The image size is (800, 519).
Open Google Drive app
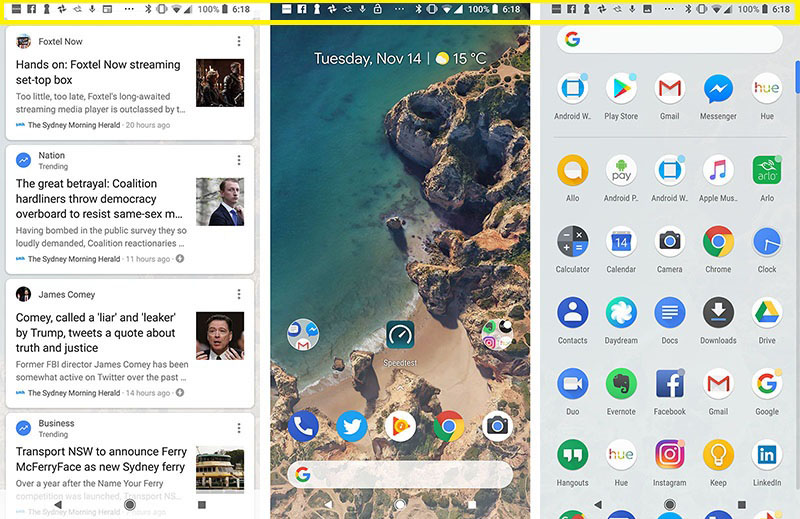766,313
